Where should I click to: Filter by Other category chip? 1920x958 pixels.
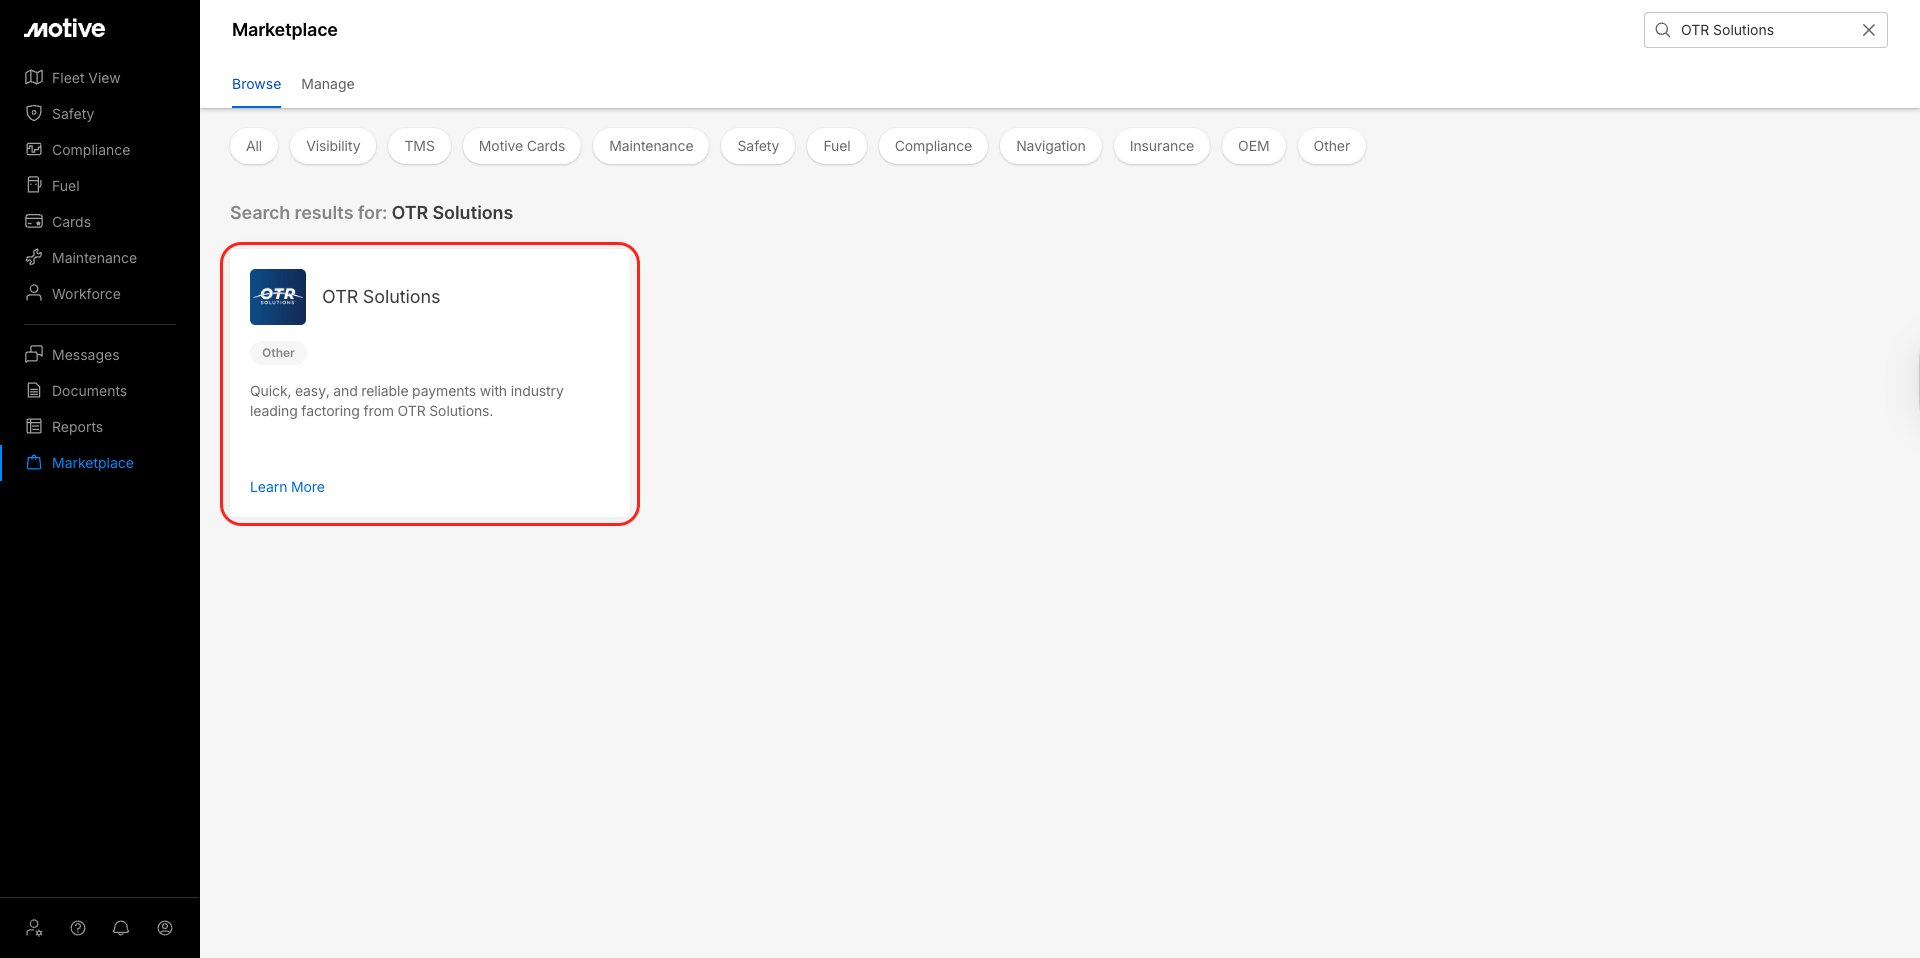coord(1332,146)
